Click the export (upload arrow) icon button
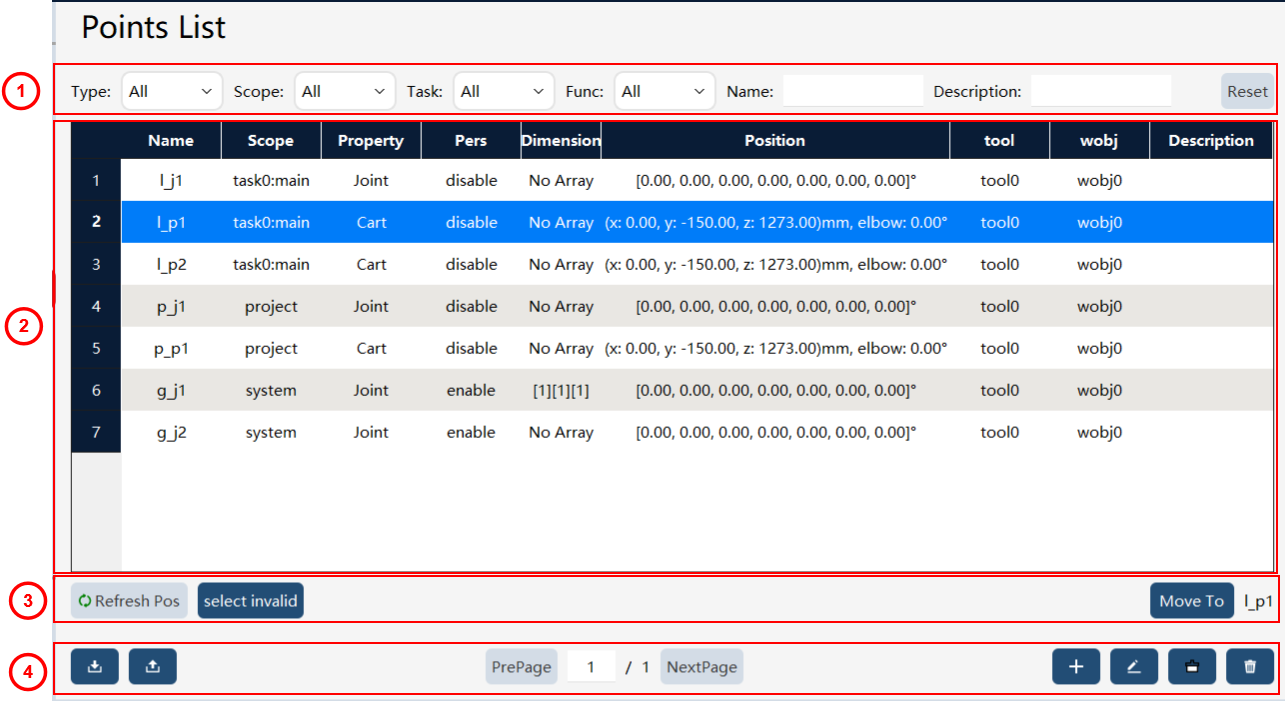The width and height of the screenshot is (1286, 702). [153, 667]
